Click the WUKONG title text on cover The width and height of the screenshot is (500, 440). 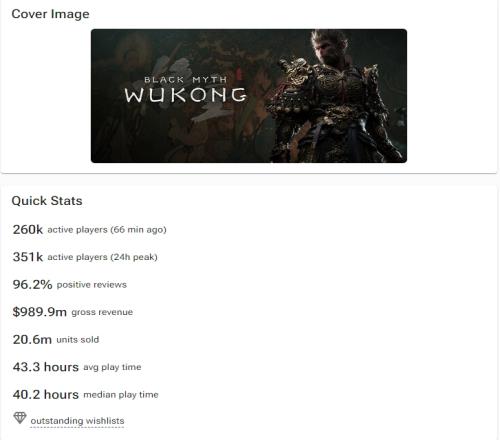tap(186, 95)
